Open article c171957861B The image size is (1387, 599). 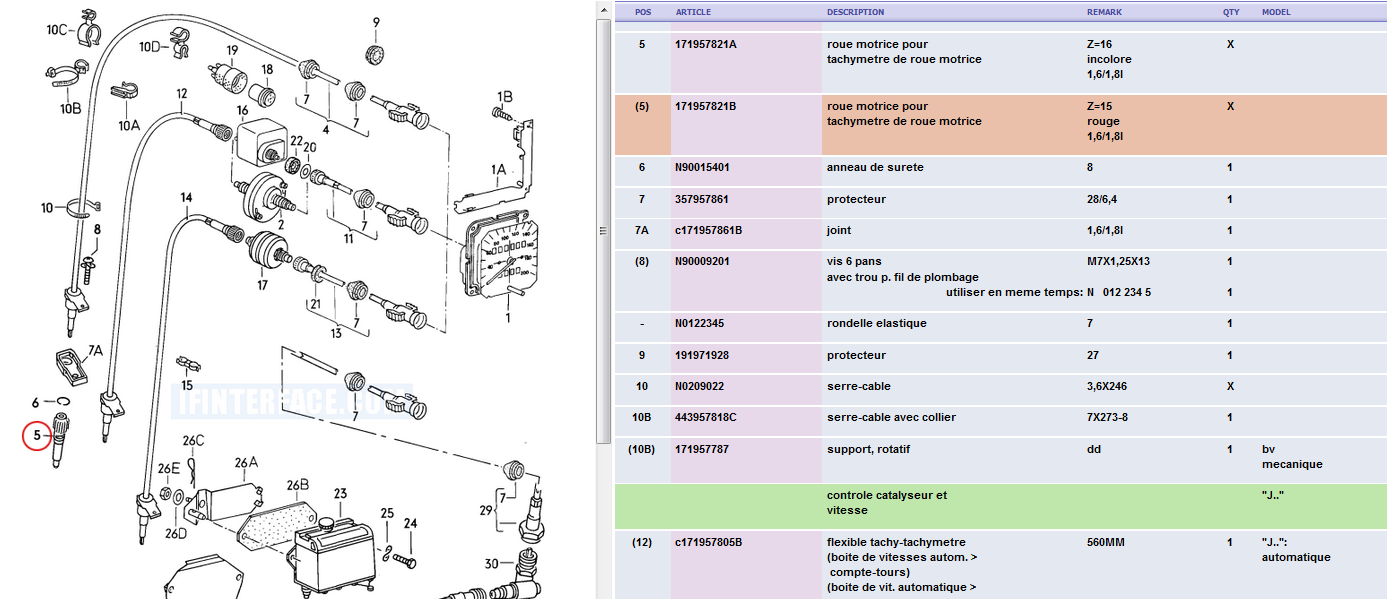pos(709,231)
